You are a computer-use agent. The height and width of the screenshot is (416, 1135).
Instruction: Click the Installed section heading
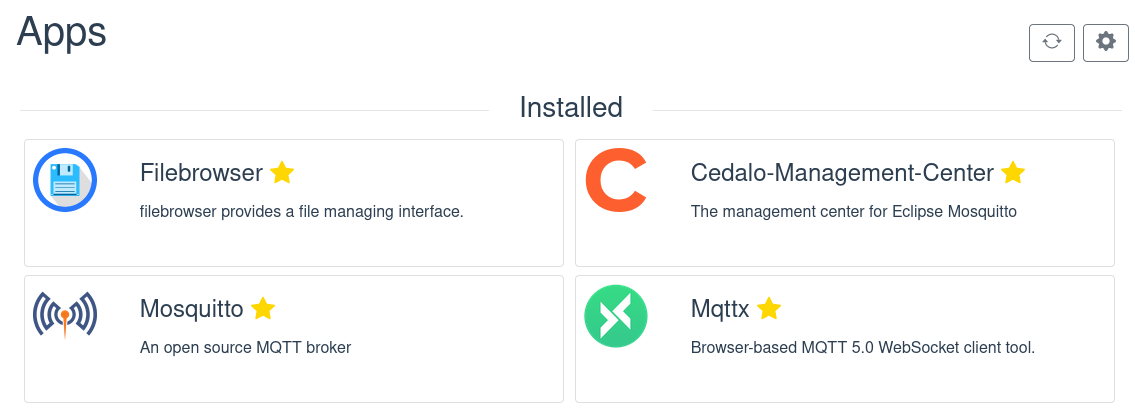point(571,107)
